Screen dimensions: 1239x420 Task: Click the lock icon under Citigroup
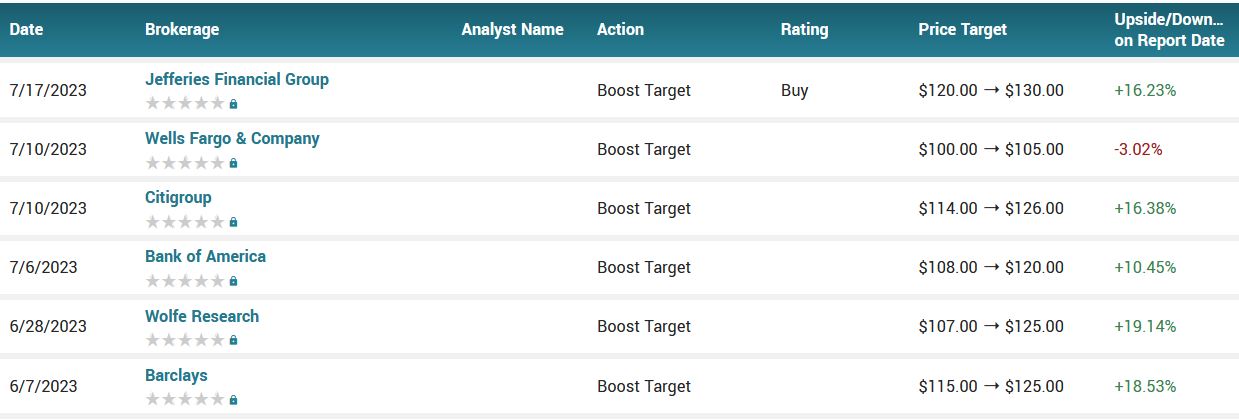click(x=233, y=221)
